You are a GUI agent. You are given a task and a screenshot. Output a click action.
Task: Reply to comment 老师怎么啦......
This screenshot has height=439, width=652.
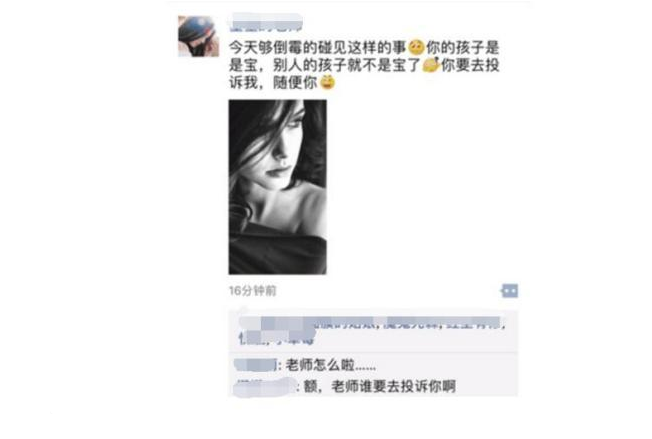[331, 365]
